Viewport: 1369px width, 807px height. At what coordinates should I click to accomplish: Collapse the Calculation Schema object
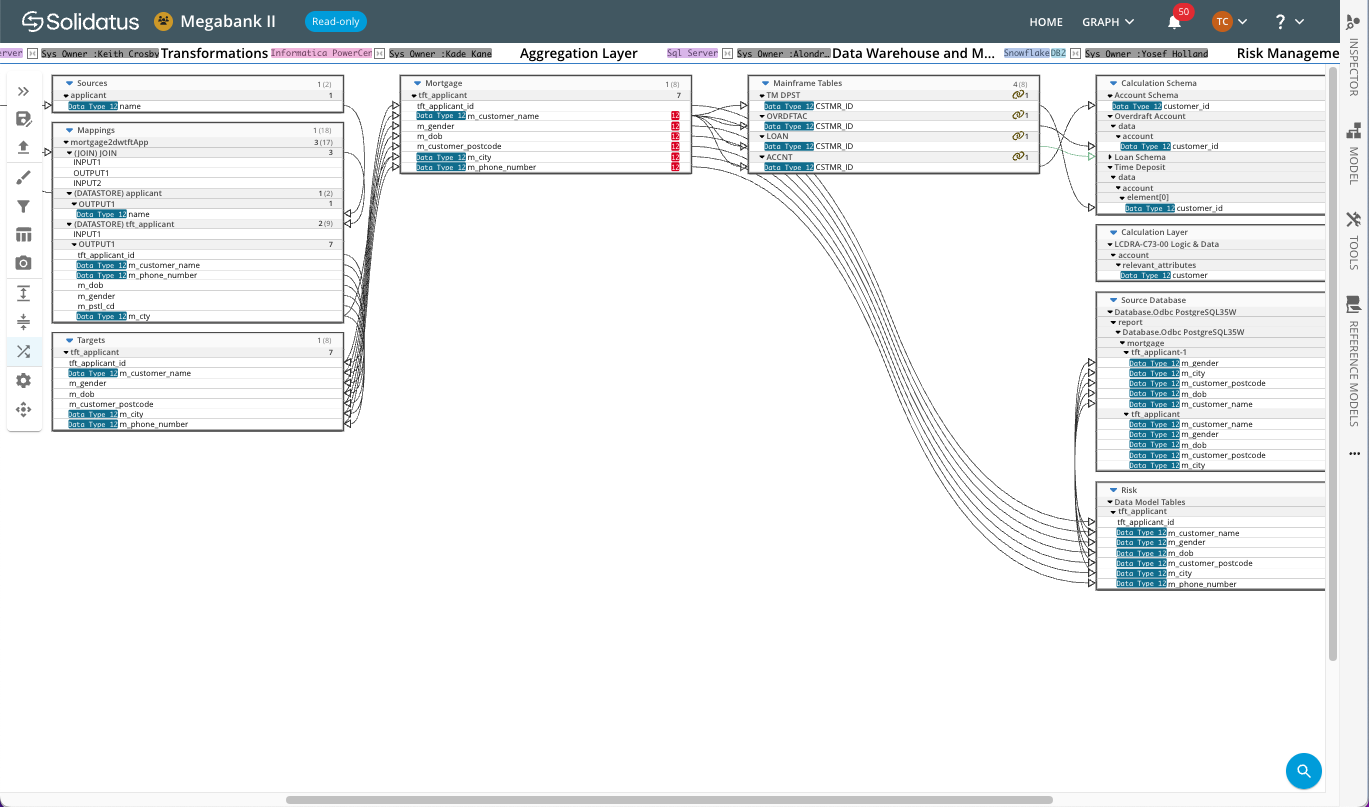coord(1113,83)
